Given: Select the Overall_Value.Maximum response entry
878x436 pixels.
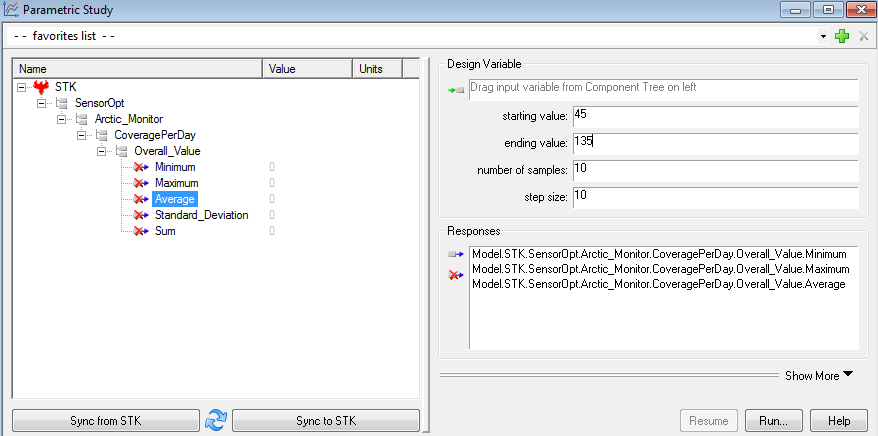Looking at the screenshot, I should [660, 269].
